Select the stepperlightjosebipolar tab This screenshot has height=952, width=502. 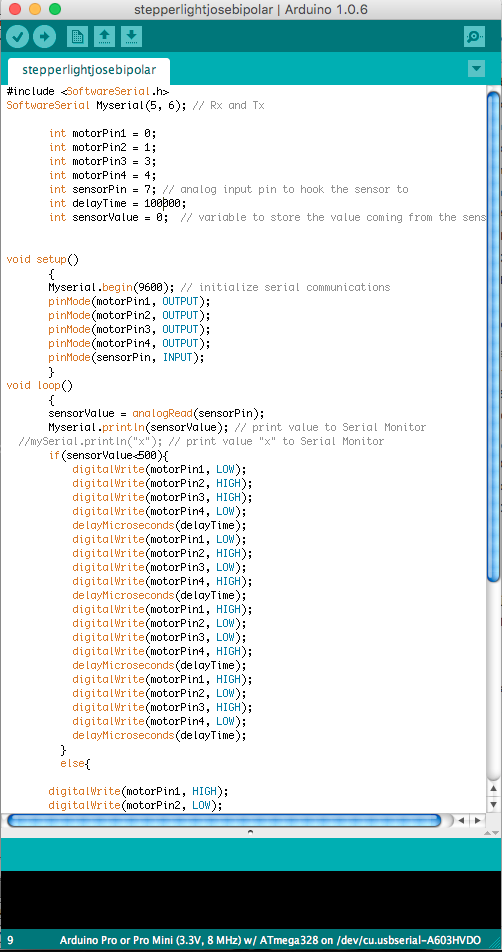pyautogui.click(x=89, y=70)
